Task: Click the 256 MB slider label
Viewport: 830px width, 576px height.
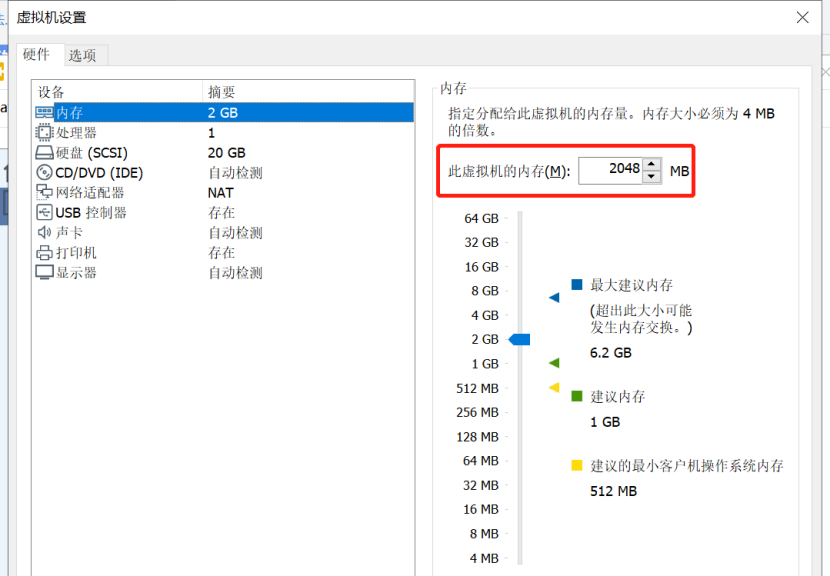Action: coord(477,412)
